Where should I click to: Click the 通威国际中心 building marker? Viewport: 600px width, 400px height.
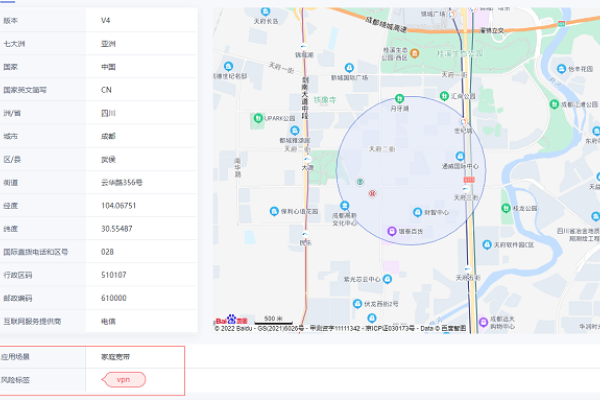[460, 156]
